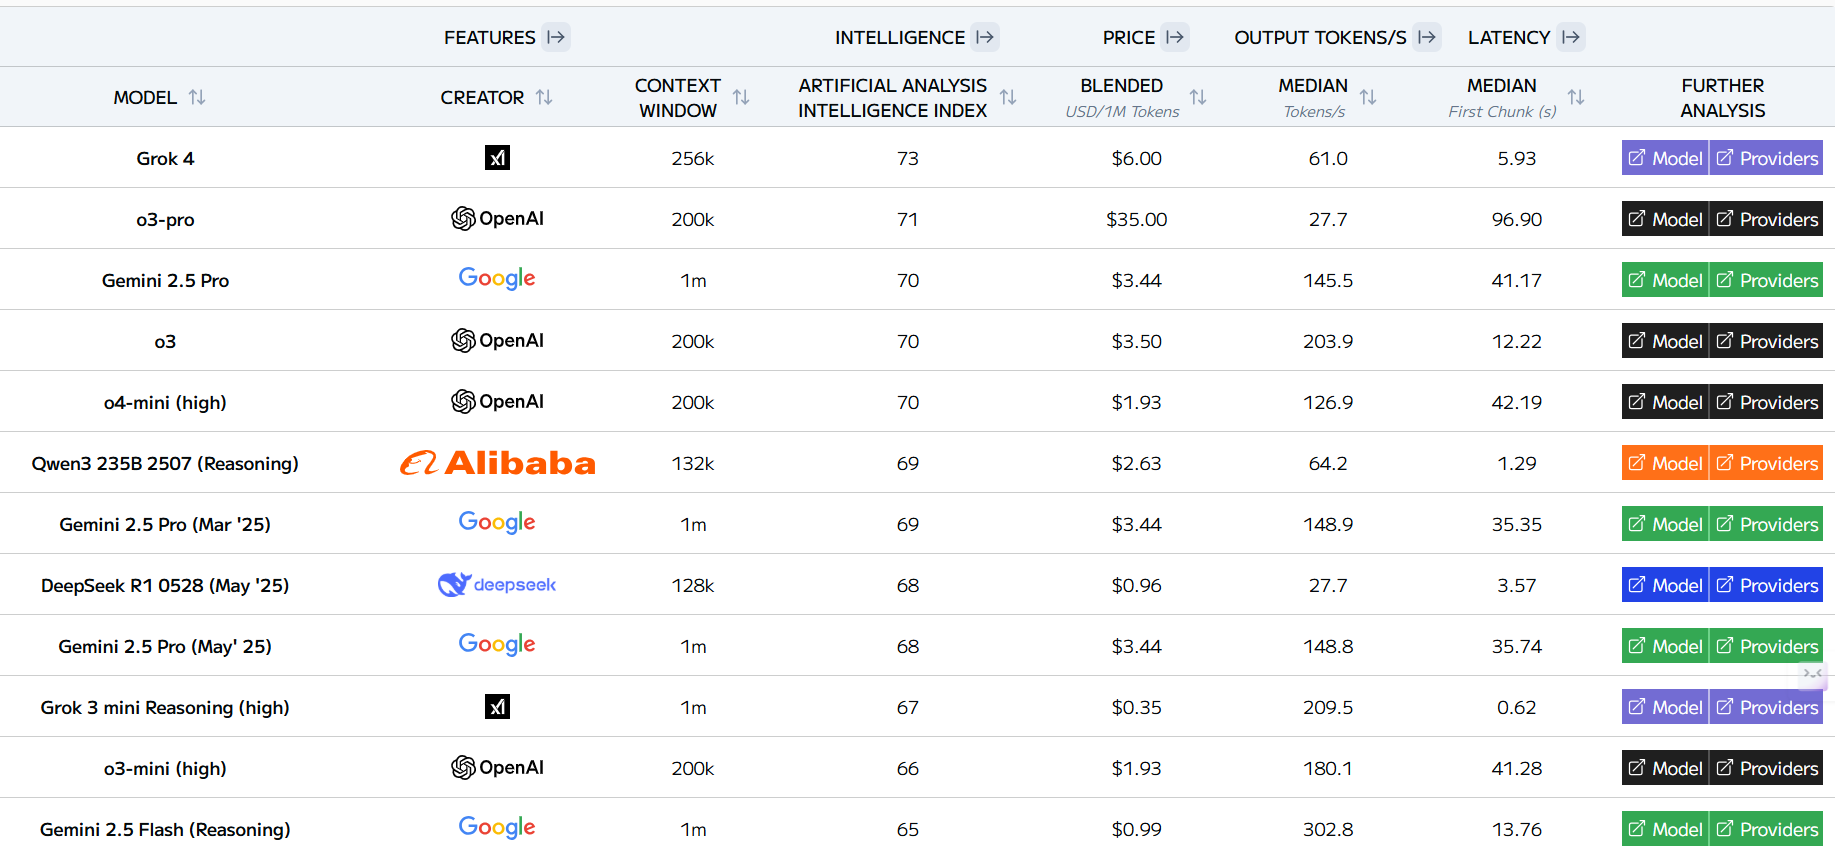Sort table by Model name
Image resolution: width=1835 pixels, height=857 pixels.
pos(197,97)
